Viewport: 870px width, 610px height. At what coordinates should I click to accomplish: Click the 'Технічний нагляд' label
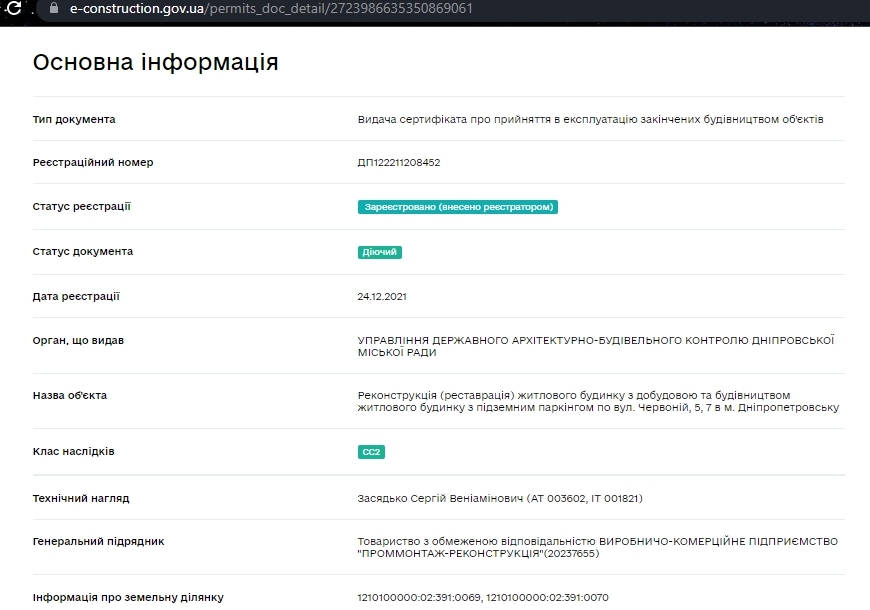click(81, 498)
